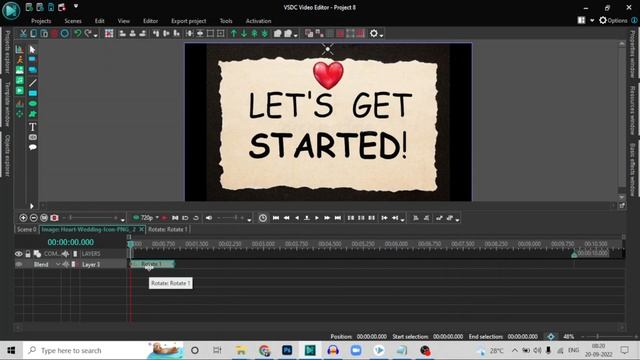
Task: Expand the Blend mode dropdown for Layer 3
Action: [x=58, y=264]
